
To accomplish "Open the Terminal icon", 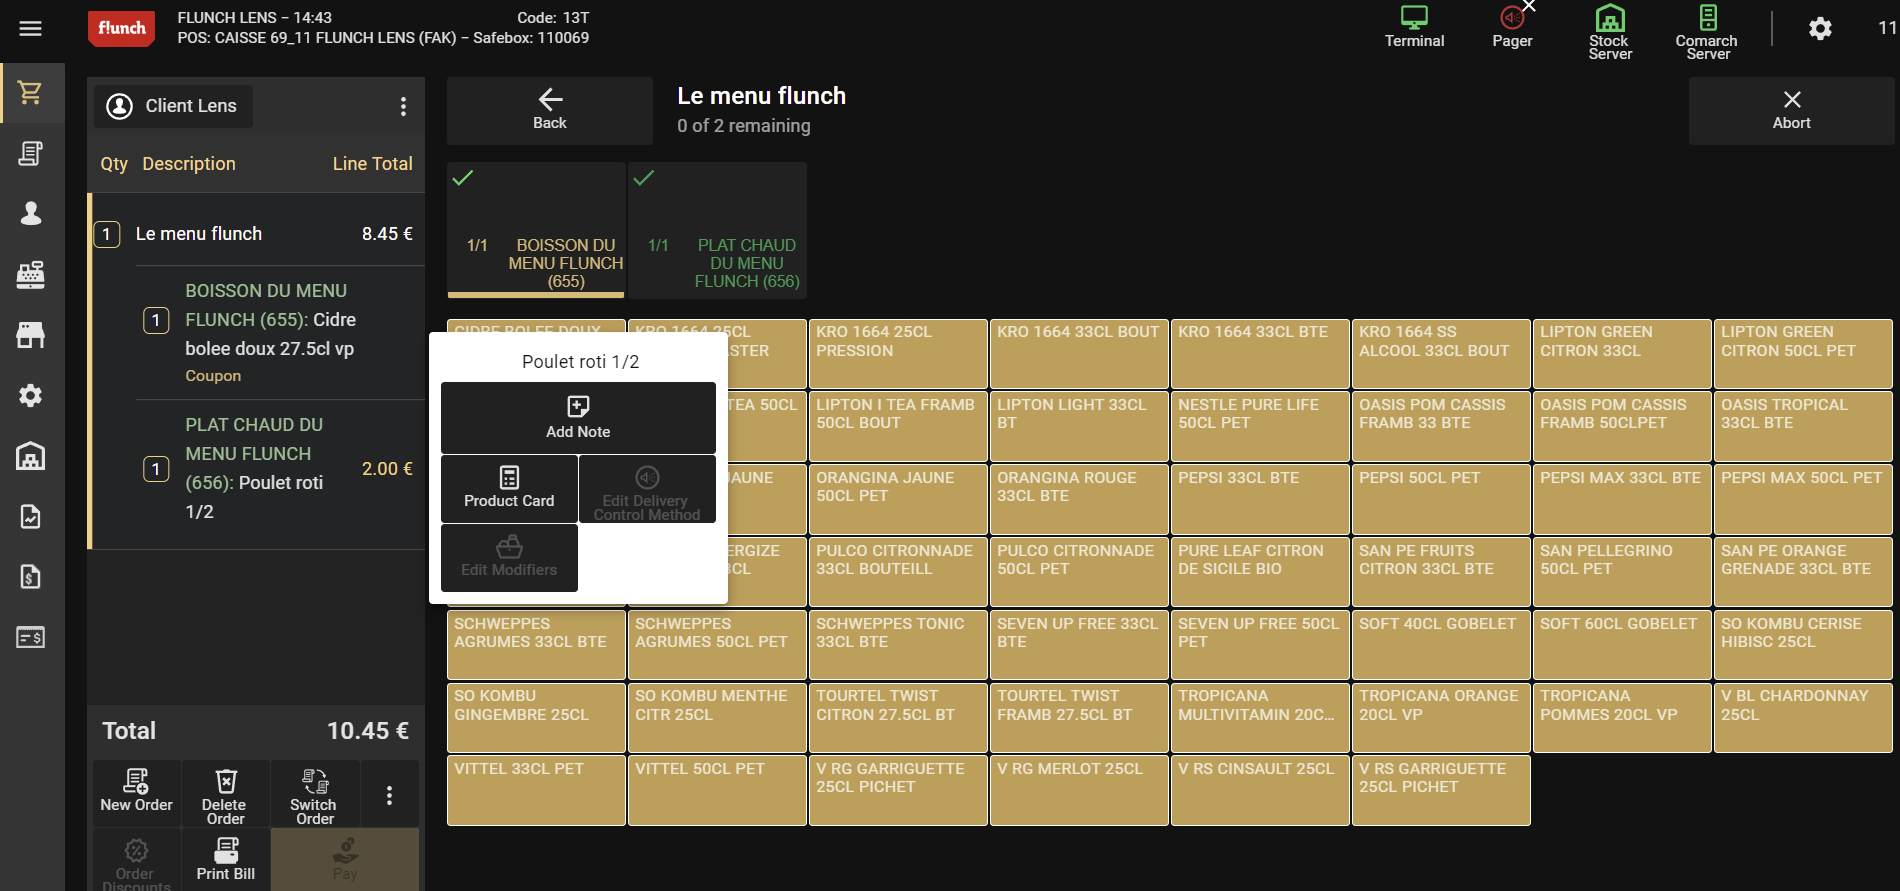I will coord(1414,27).
